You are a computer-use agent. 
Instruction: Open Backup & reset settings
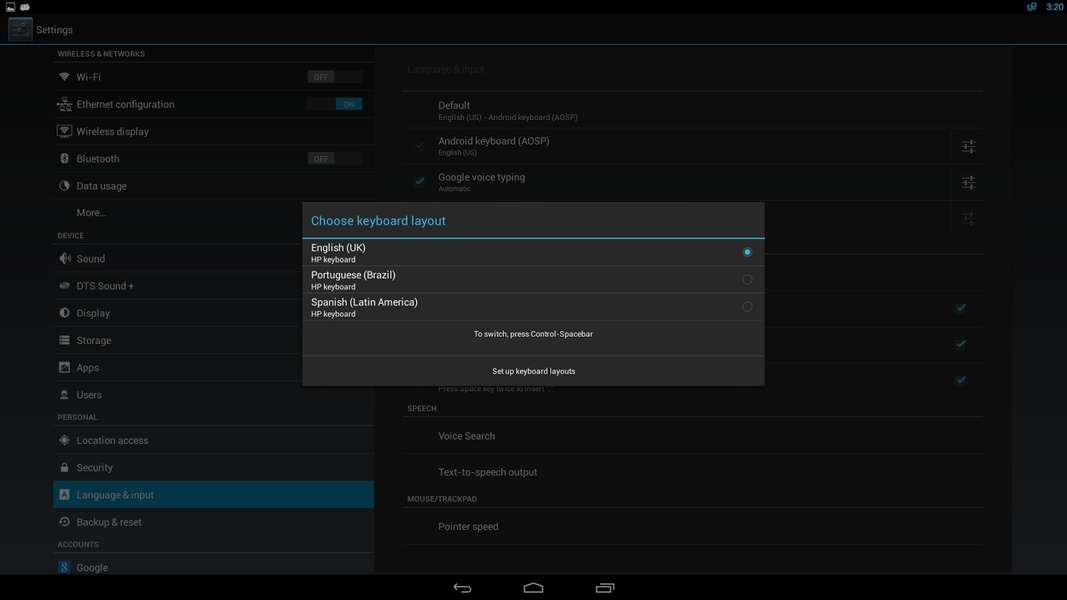tap(214, 522)
